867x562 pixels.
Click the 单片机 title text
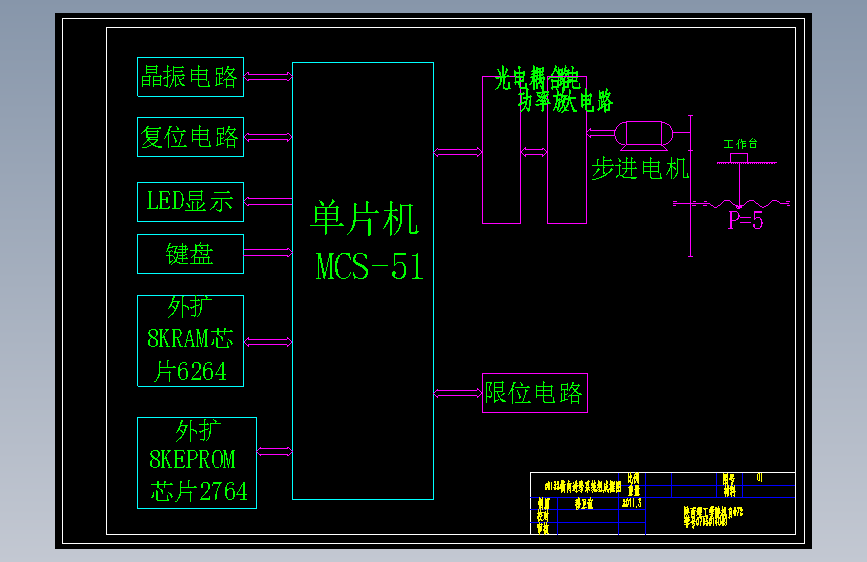pos(364,218)
